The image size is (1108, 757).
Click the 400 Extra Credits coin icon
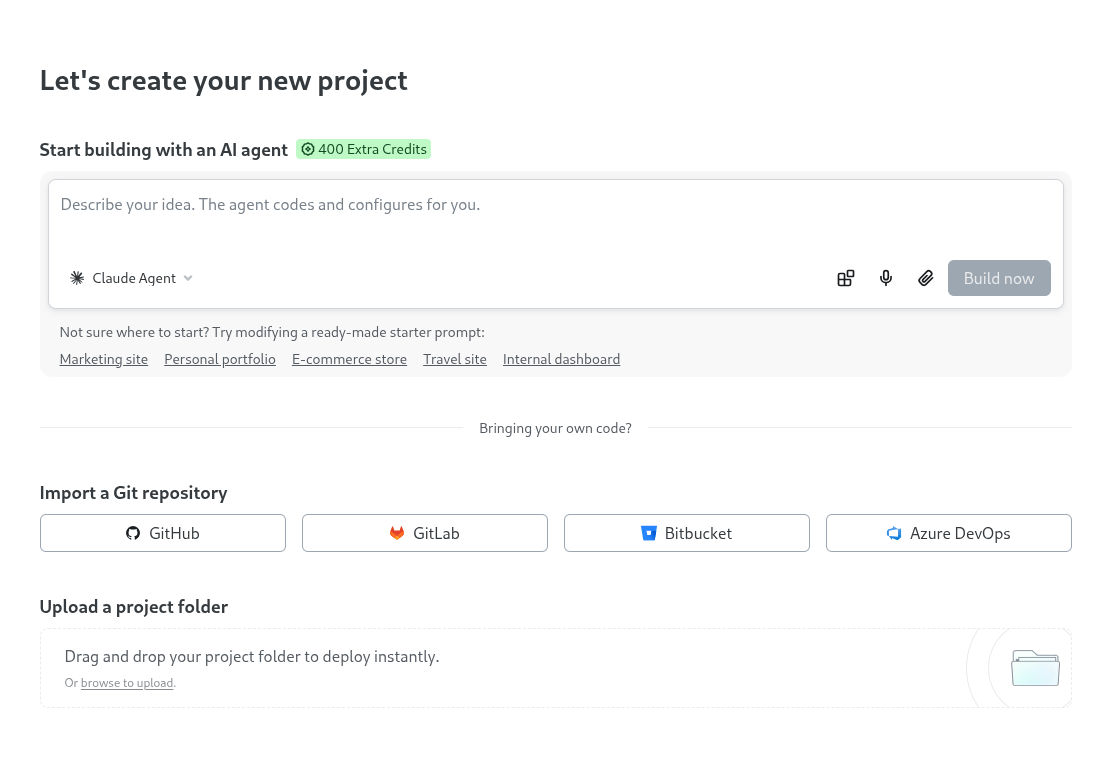(308, 149)
